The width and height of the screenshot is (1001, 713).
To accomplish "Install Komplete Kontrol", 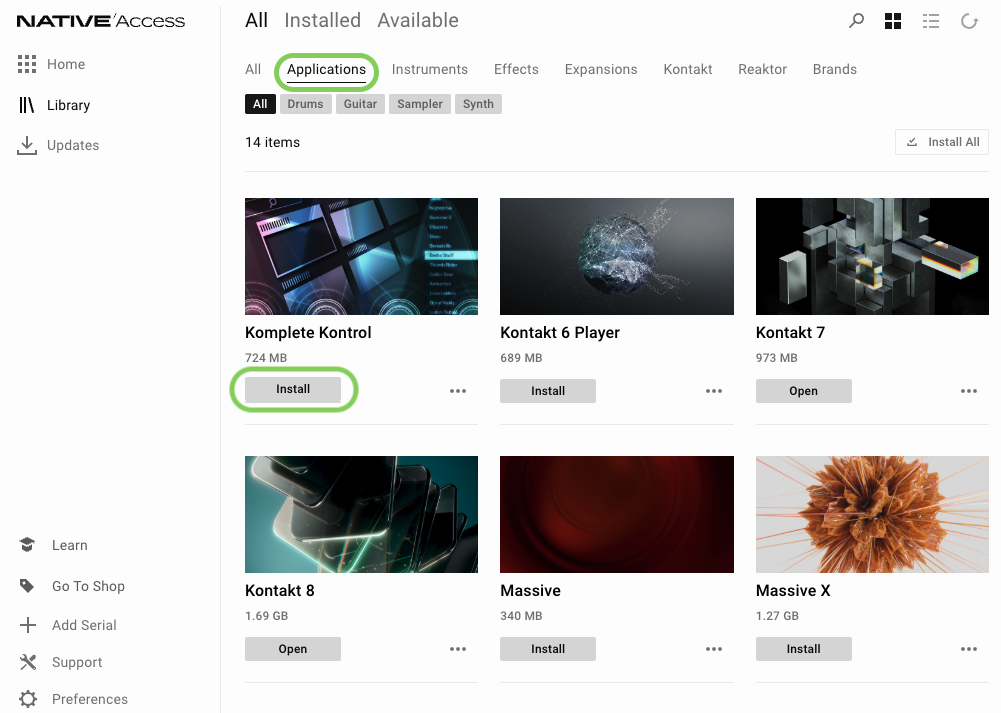I will pos(293,389).
